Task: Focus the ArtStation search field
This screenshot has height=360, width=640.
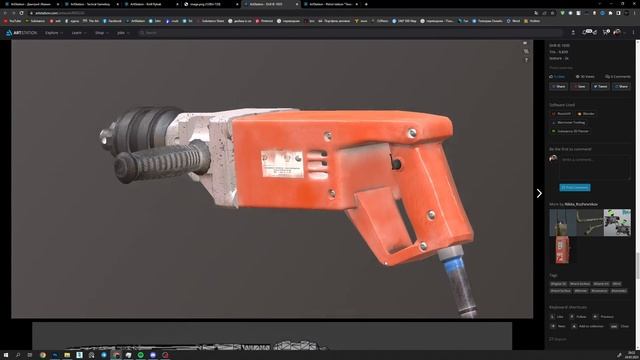Action: [351, 33]
